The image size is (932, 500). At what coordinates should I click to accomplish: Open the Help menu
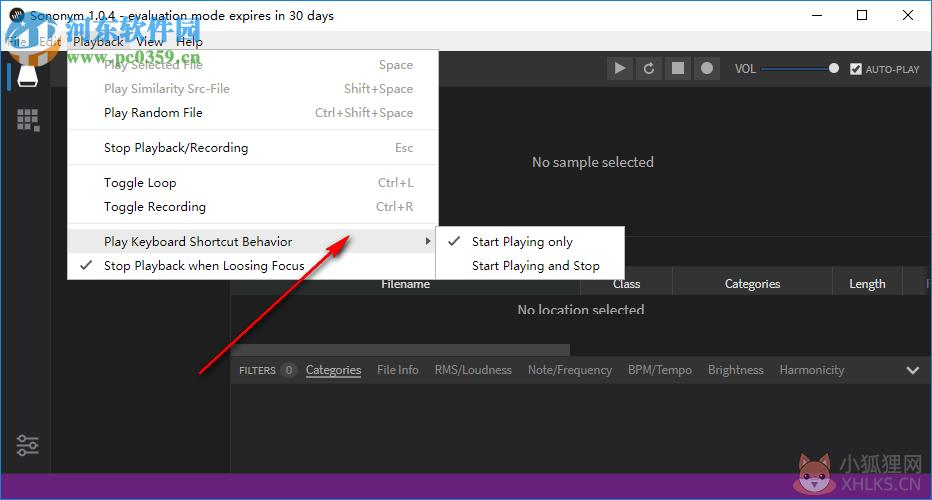(189, 42)
